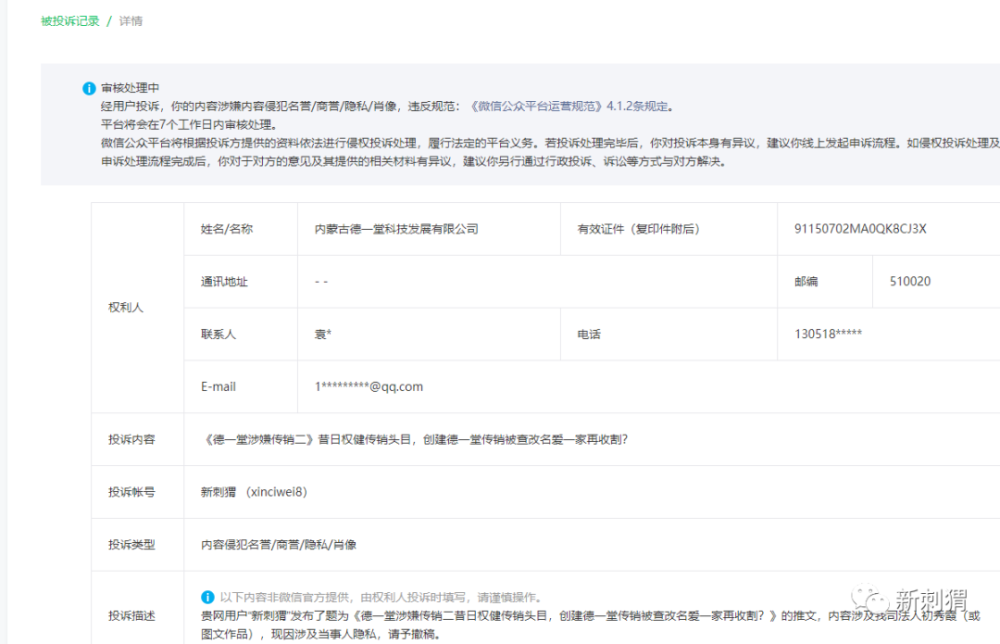Click the 投诉类型 row header
The width and height of the screenshot is (1000, 644).
point(138,545)
